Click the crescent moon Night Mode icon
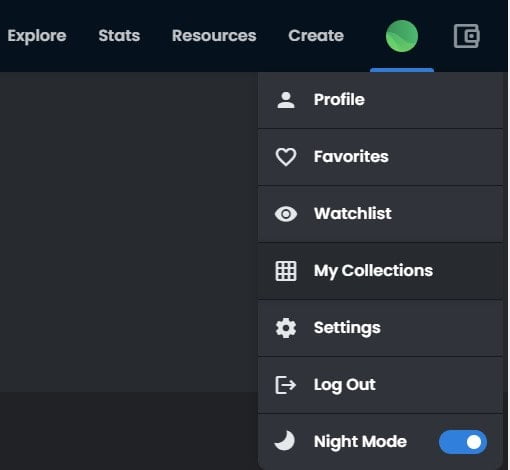 (x=285, y=440)
